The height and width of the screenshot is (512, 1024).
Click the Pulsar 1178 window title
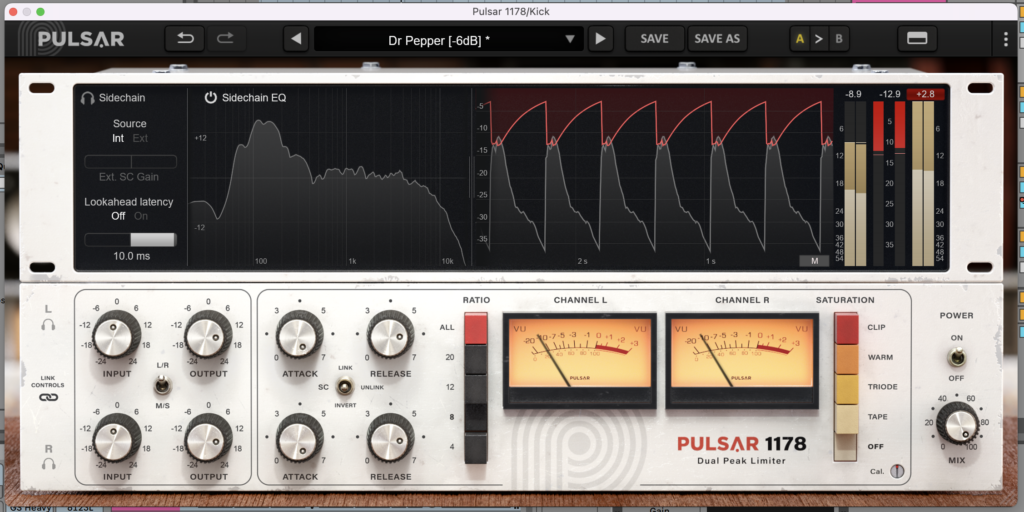tap(511, 10)
